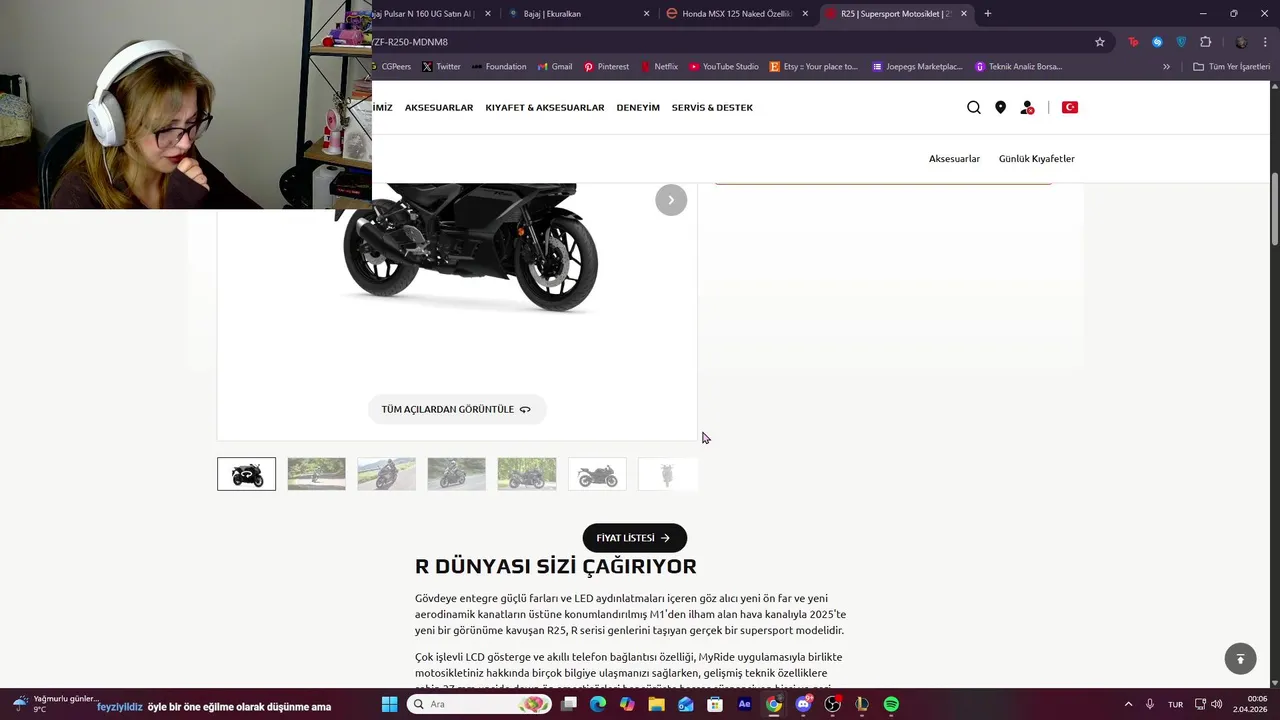
Task: Select the first black motorcycle thumbnail
Action: coord(247,474)
